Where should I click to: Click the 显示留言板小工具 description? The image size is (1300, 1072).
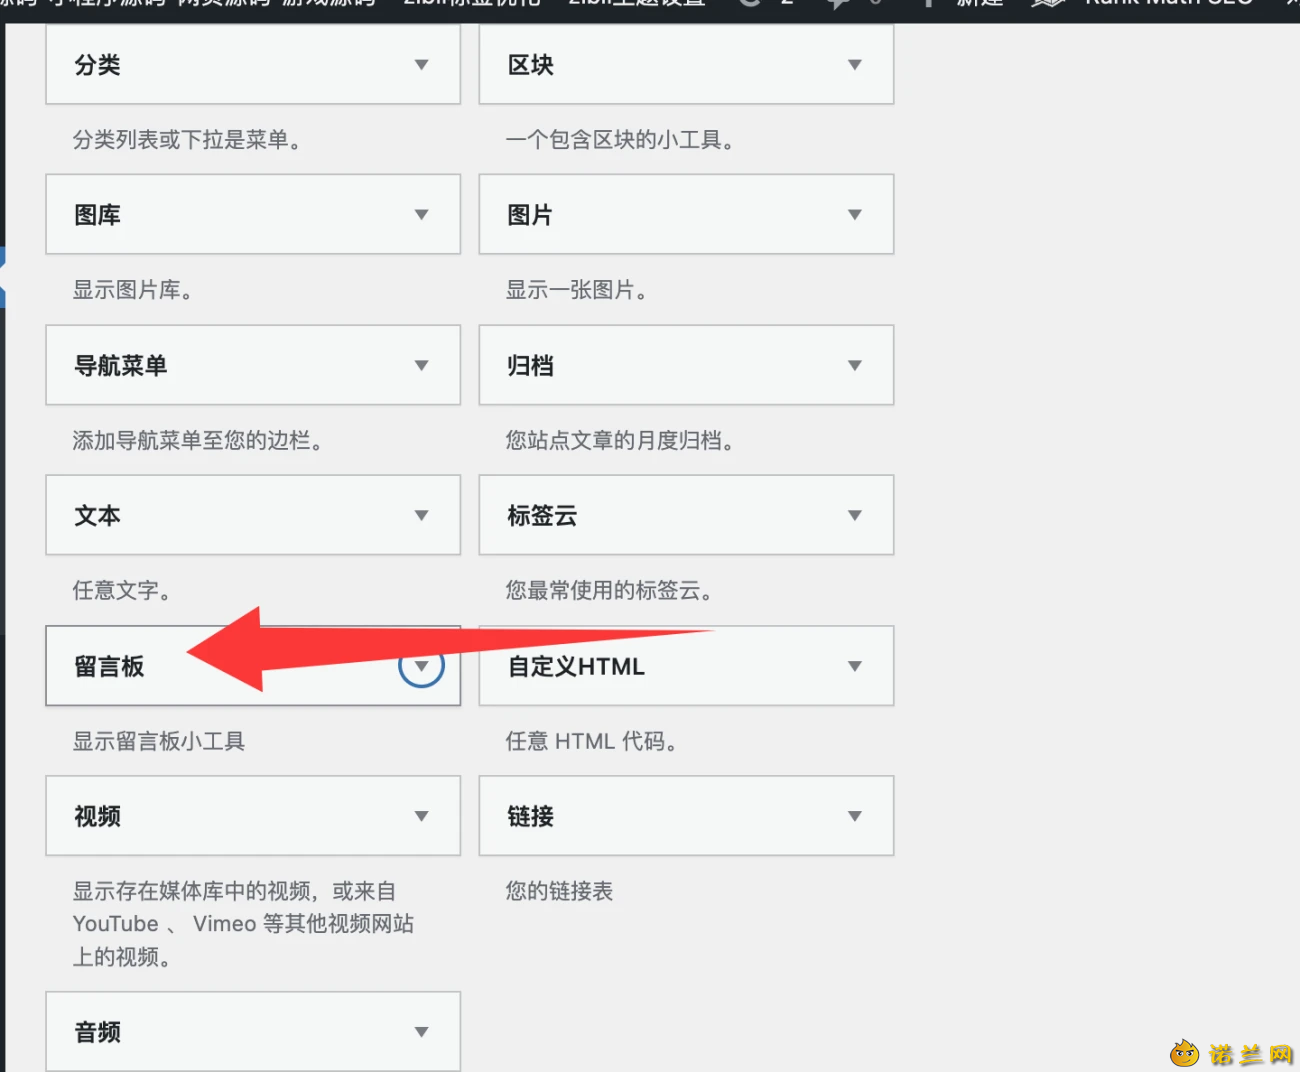coord(159,741)
